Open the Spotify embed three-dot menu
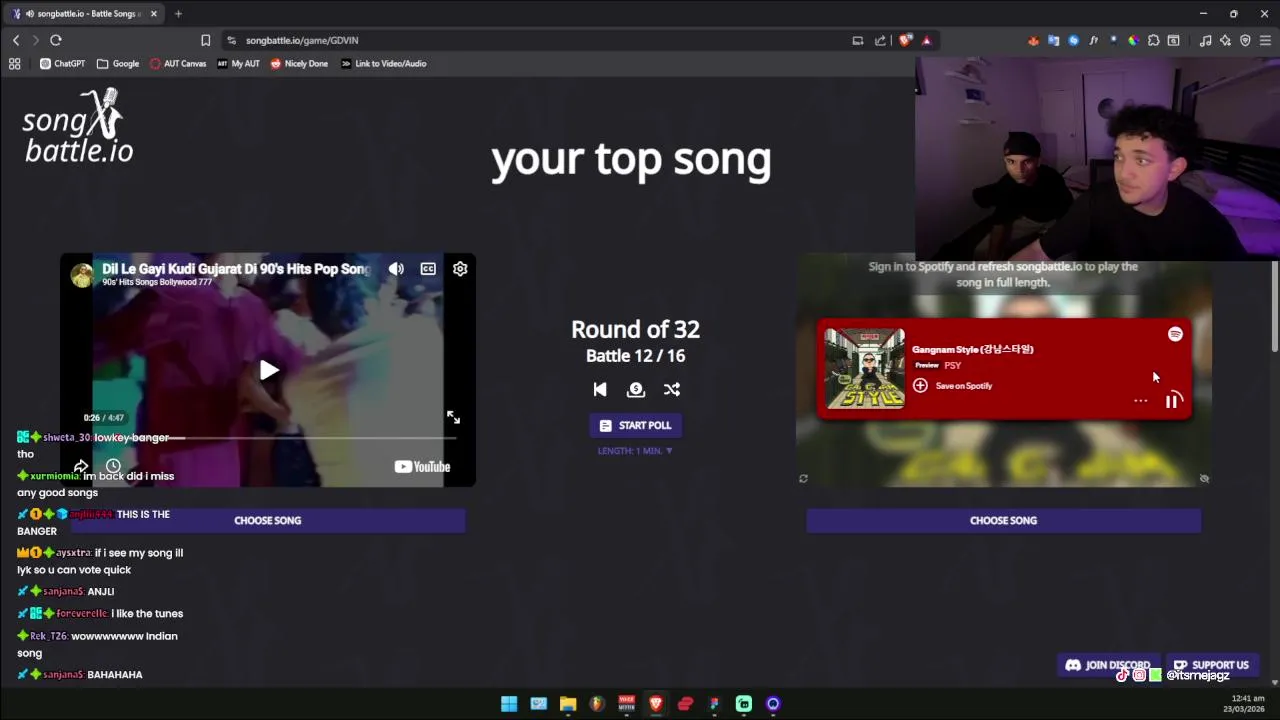This screenshot has width=1280, height=720. point(1140,401)
